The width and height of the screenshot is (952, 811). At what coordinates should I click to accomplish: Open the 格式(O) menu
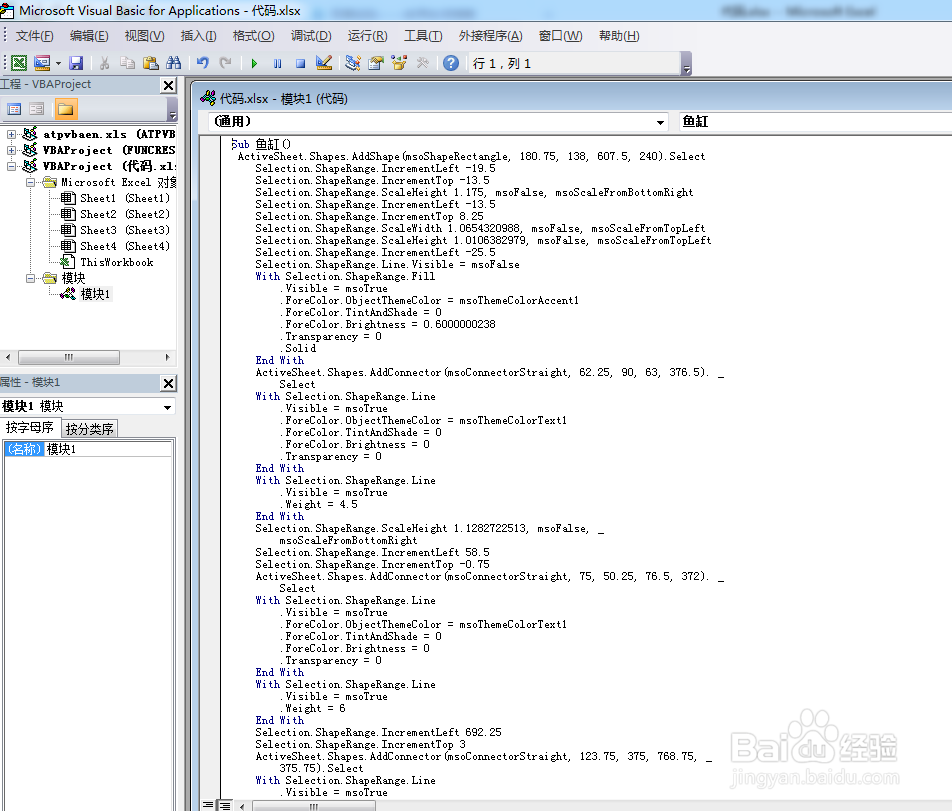(254, 36)
